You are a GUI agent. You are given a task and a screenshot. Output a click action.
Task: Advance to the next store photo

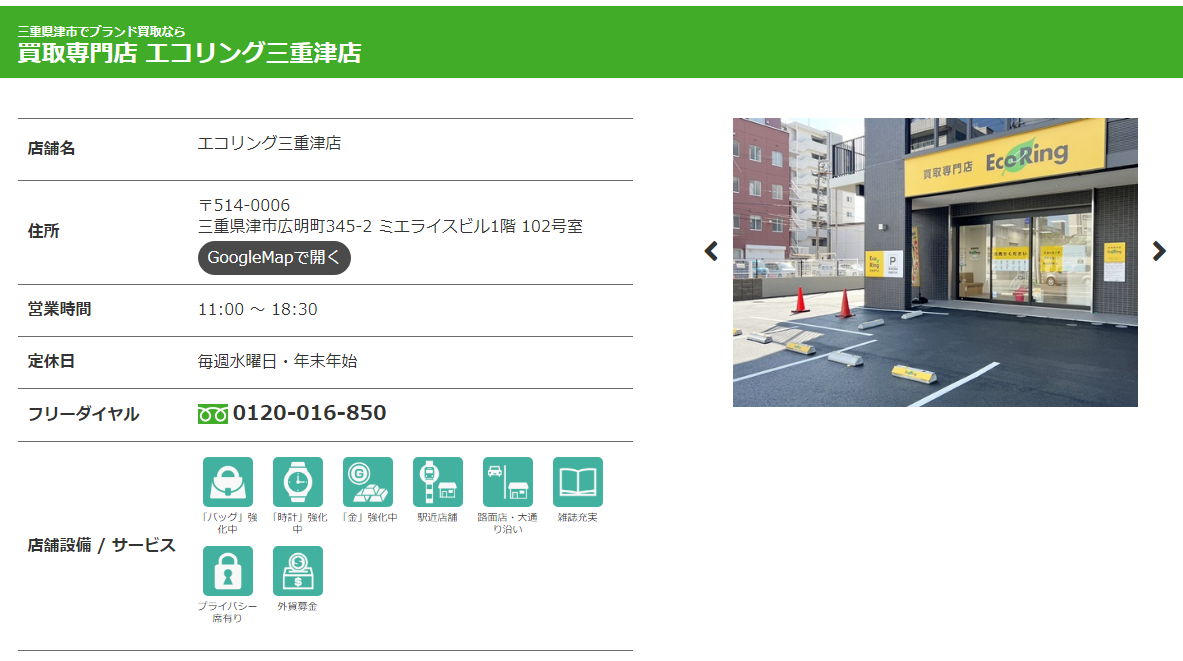(1159, 251)
